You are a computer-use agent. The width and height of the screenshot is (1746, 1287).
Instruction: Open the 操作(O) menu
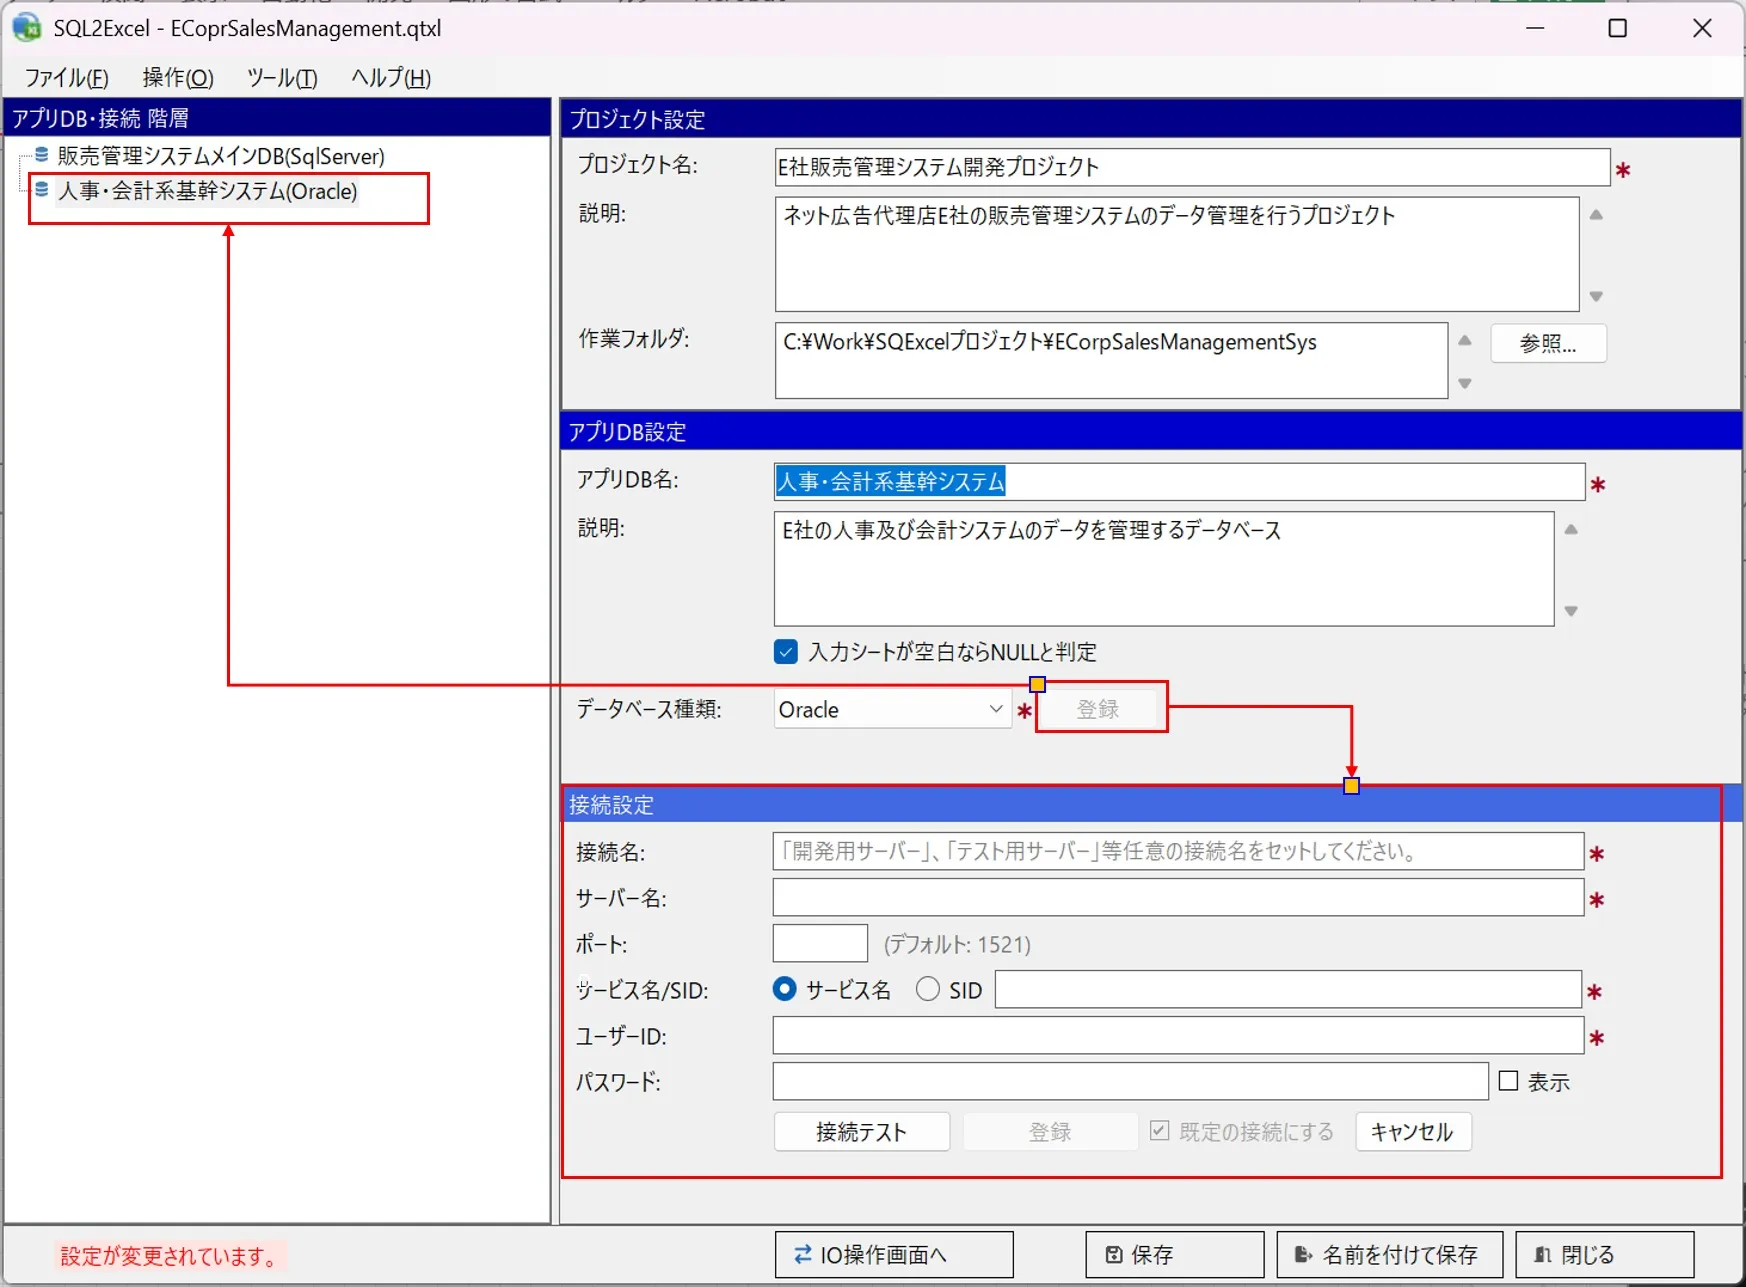[x=178, y=78]
